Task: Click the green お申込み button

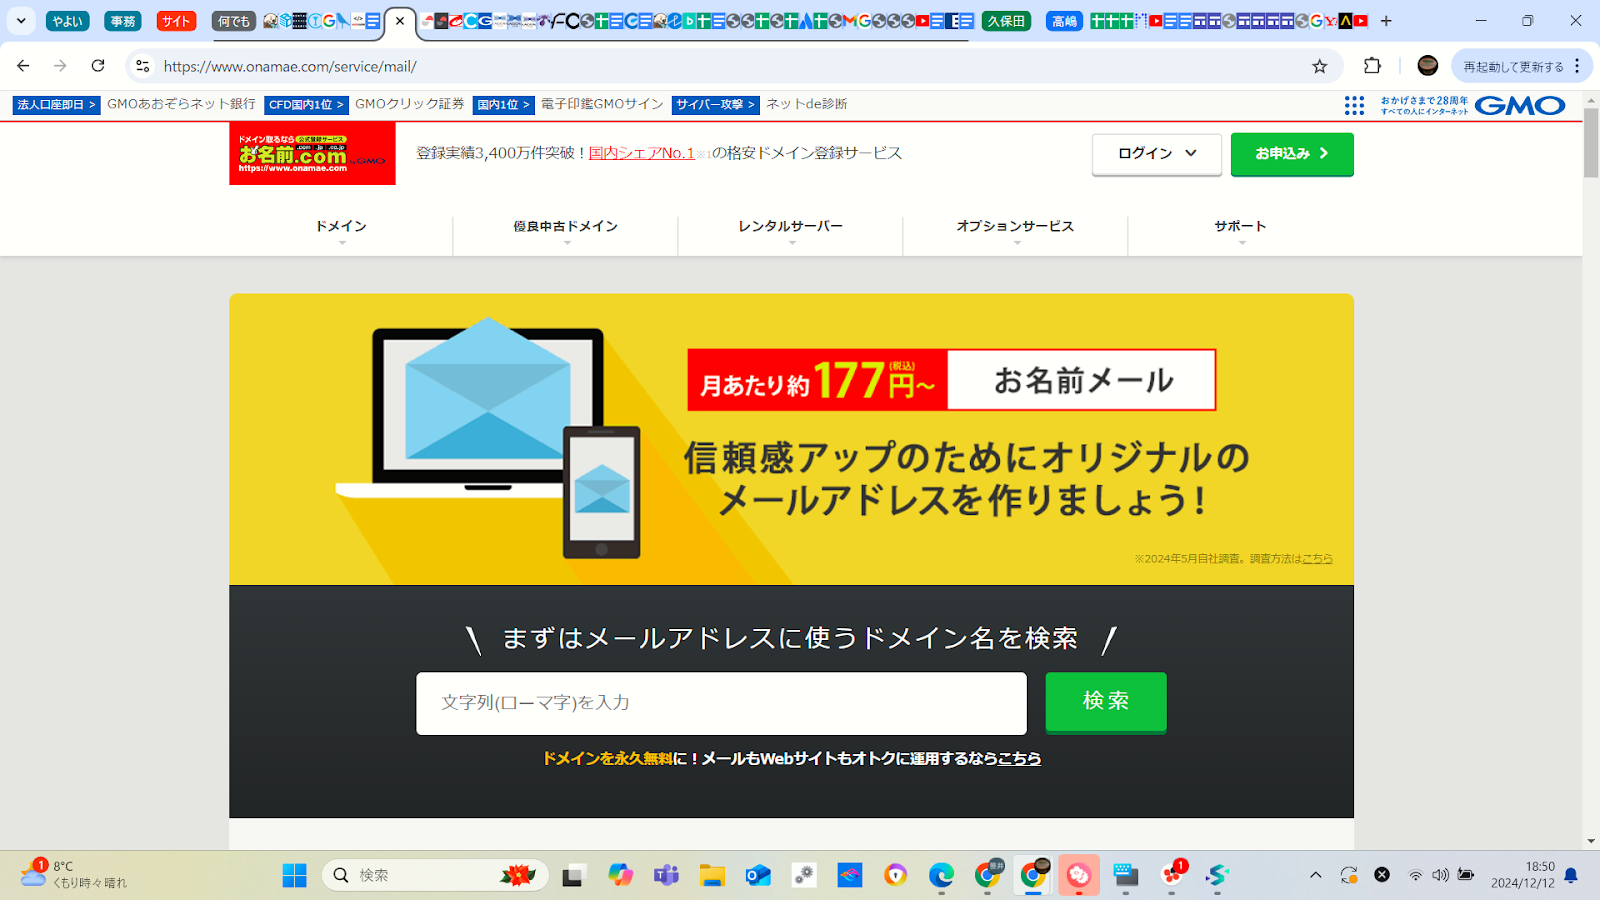Action: 1292,154
